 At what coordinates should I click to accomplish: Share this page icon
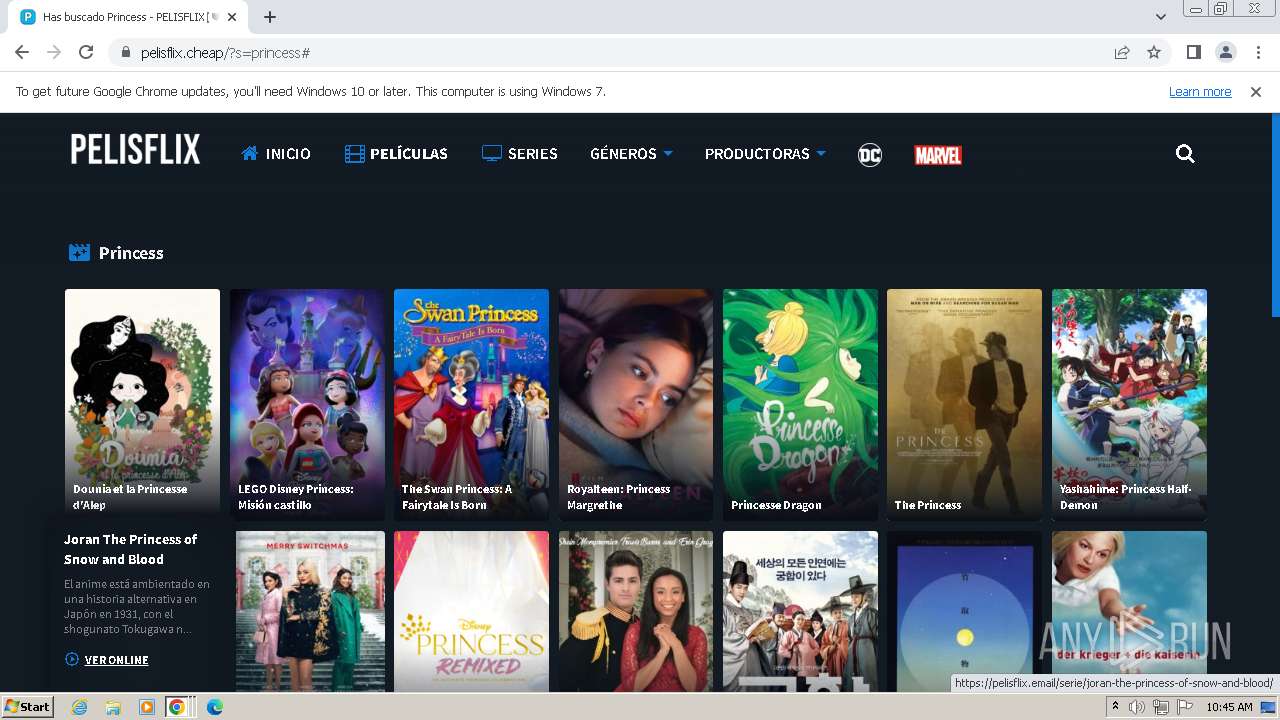click(1122, 53)
